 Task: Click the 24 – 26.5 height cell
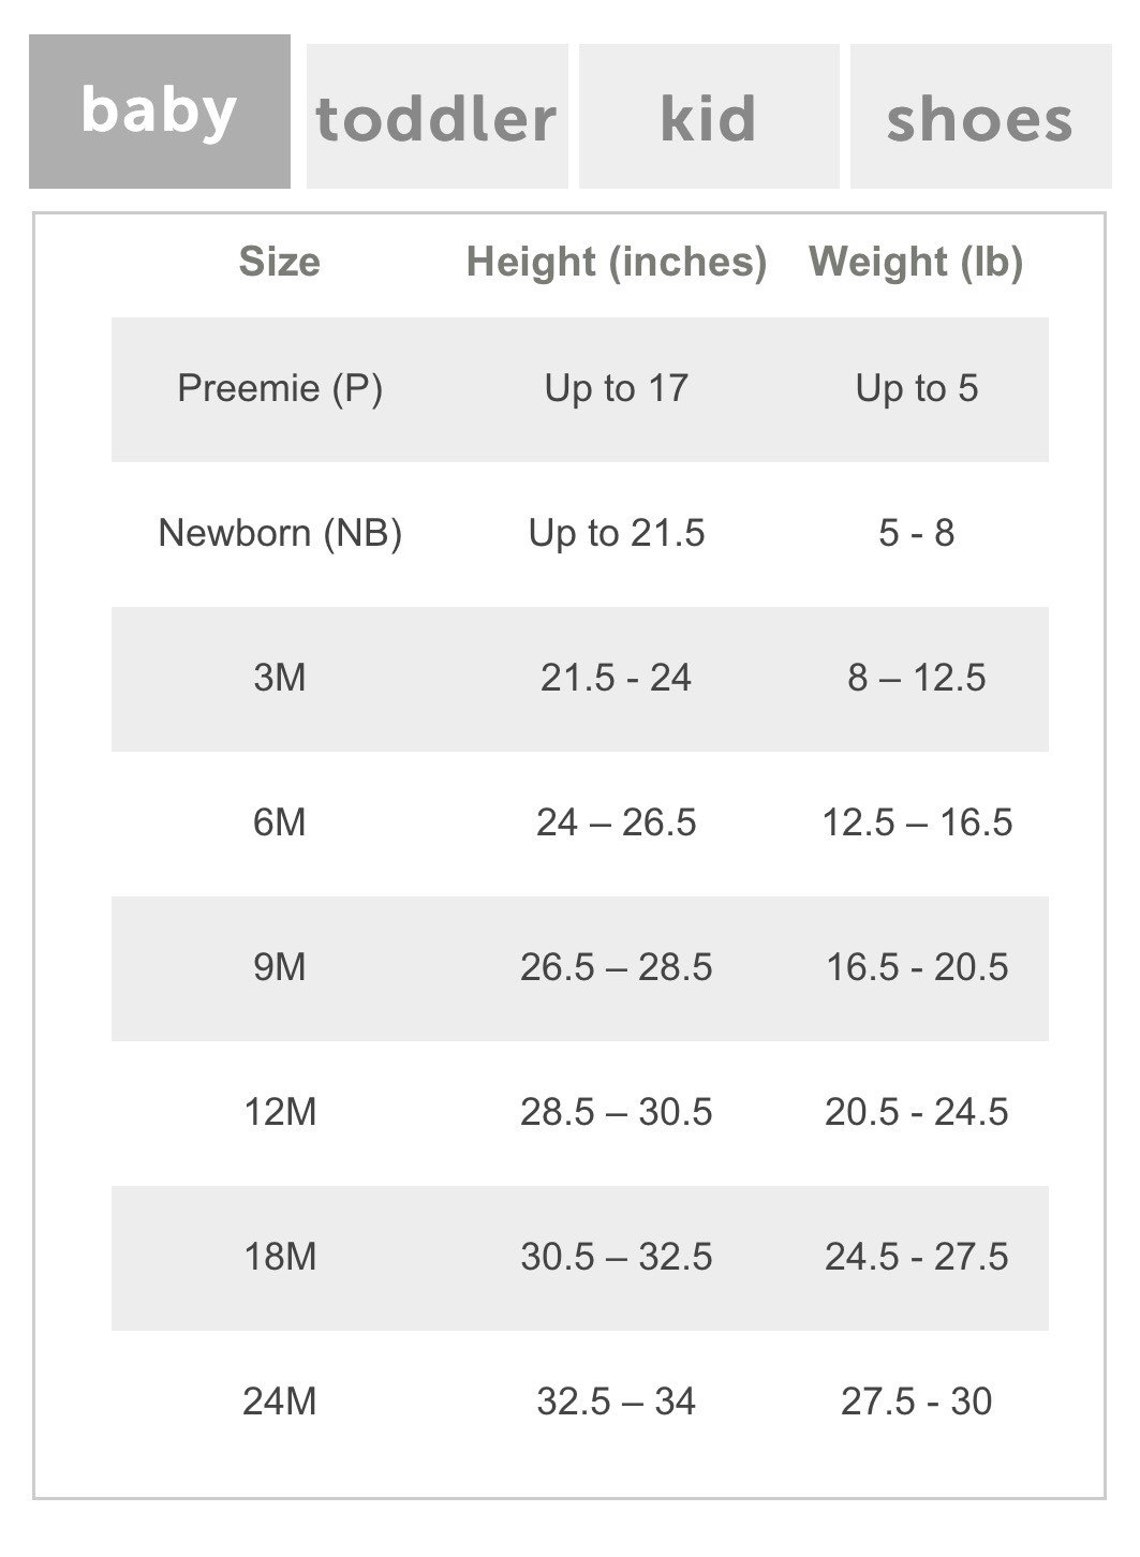point(617,822)
